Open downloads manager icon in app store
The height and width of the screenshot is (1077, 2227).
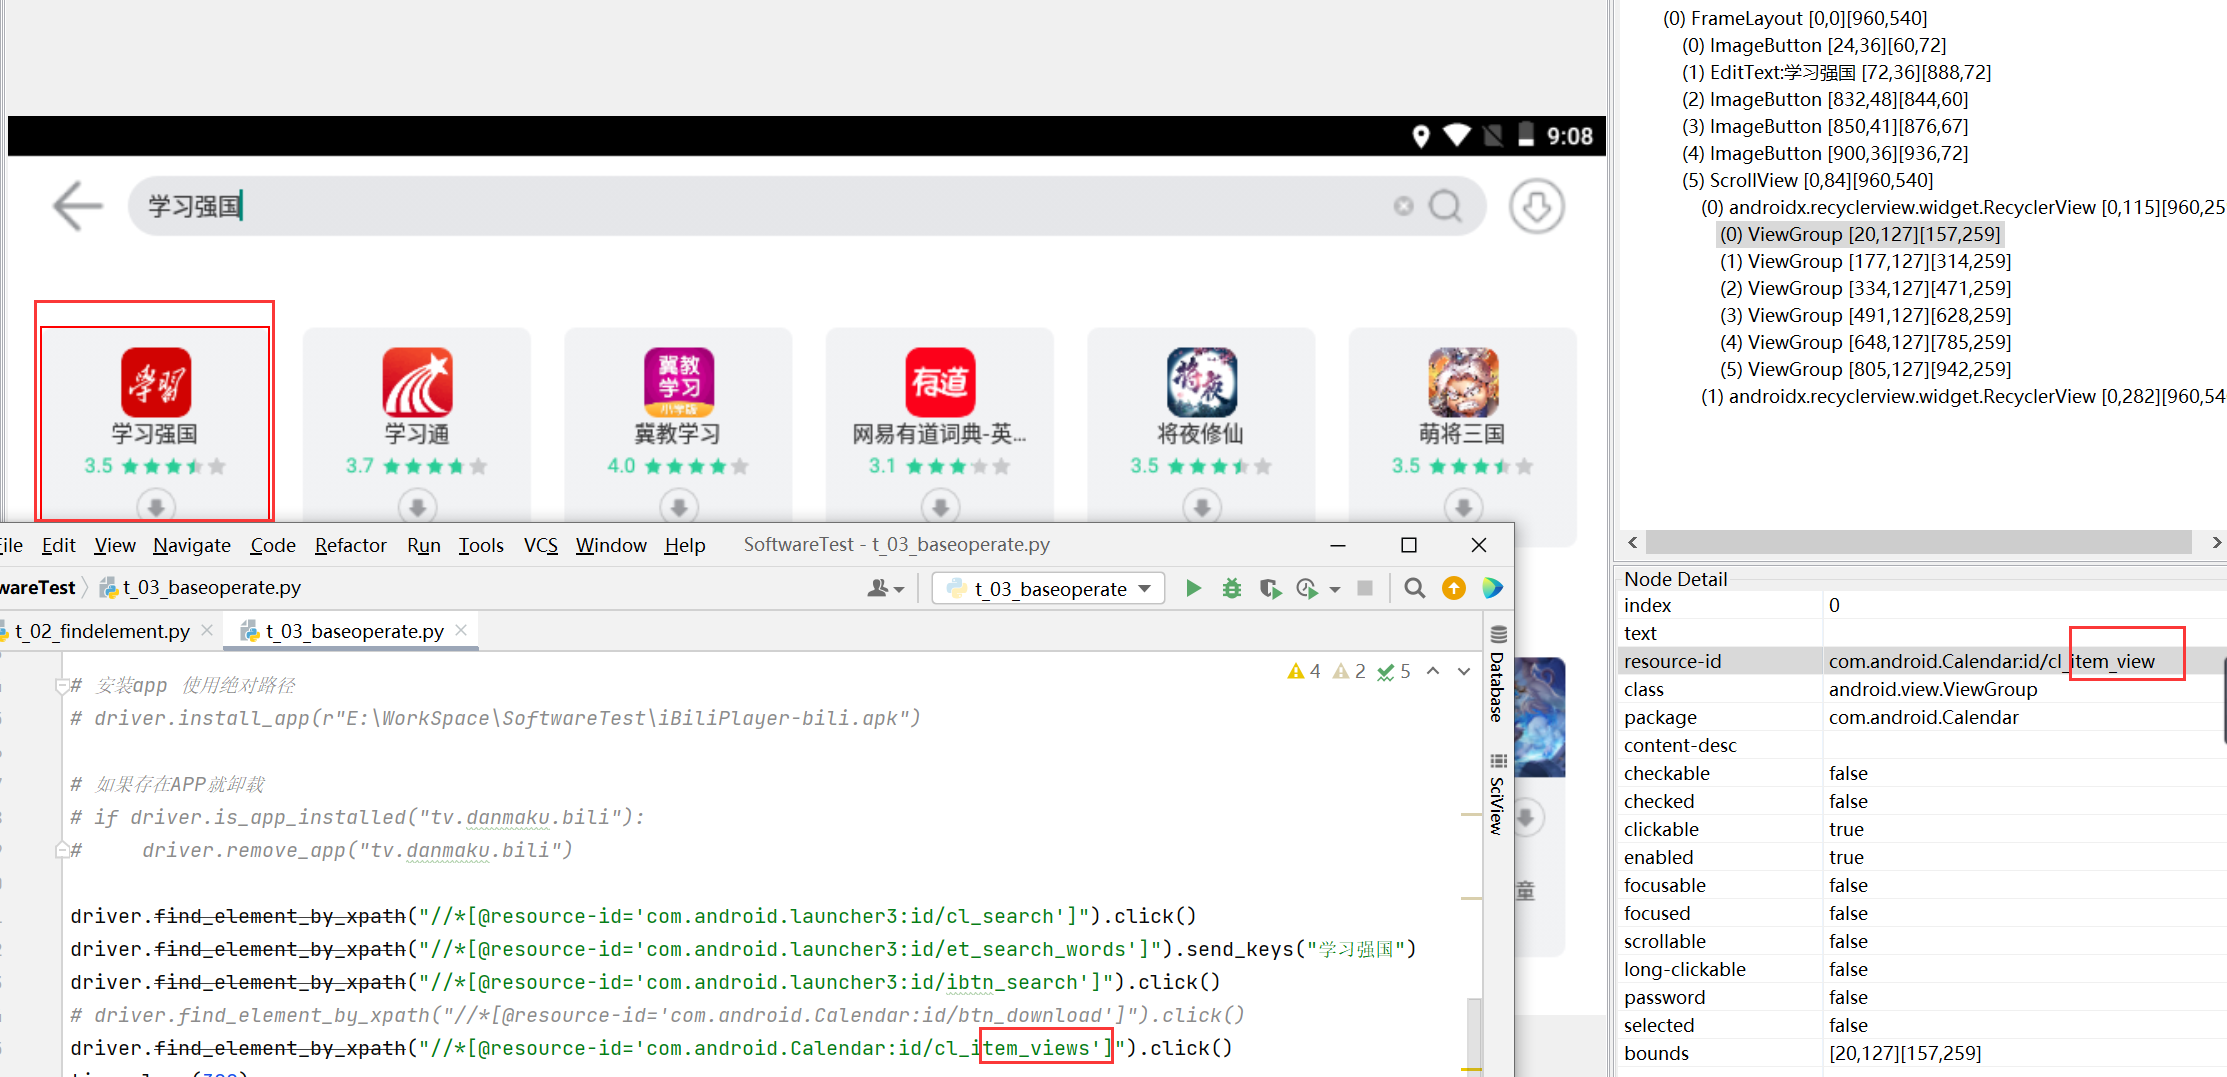tap(1537, 207)
